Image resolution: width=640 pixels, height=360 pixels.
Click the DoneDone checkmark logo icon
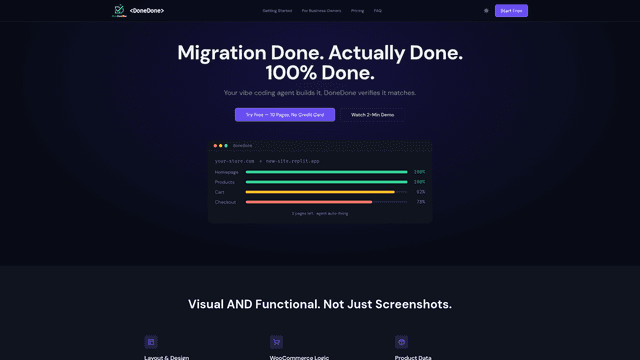pos(119,11)
